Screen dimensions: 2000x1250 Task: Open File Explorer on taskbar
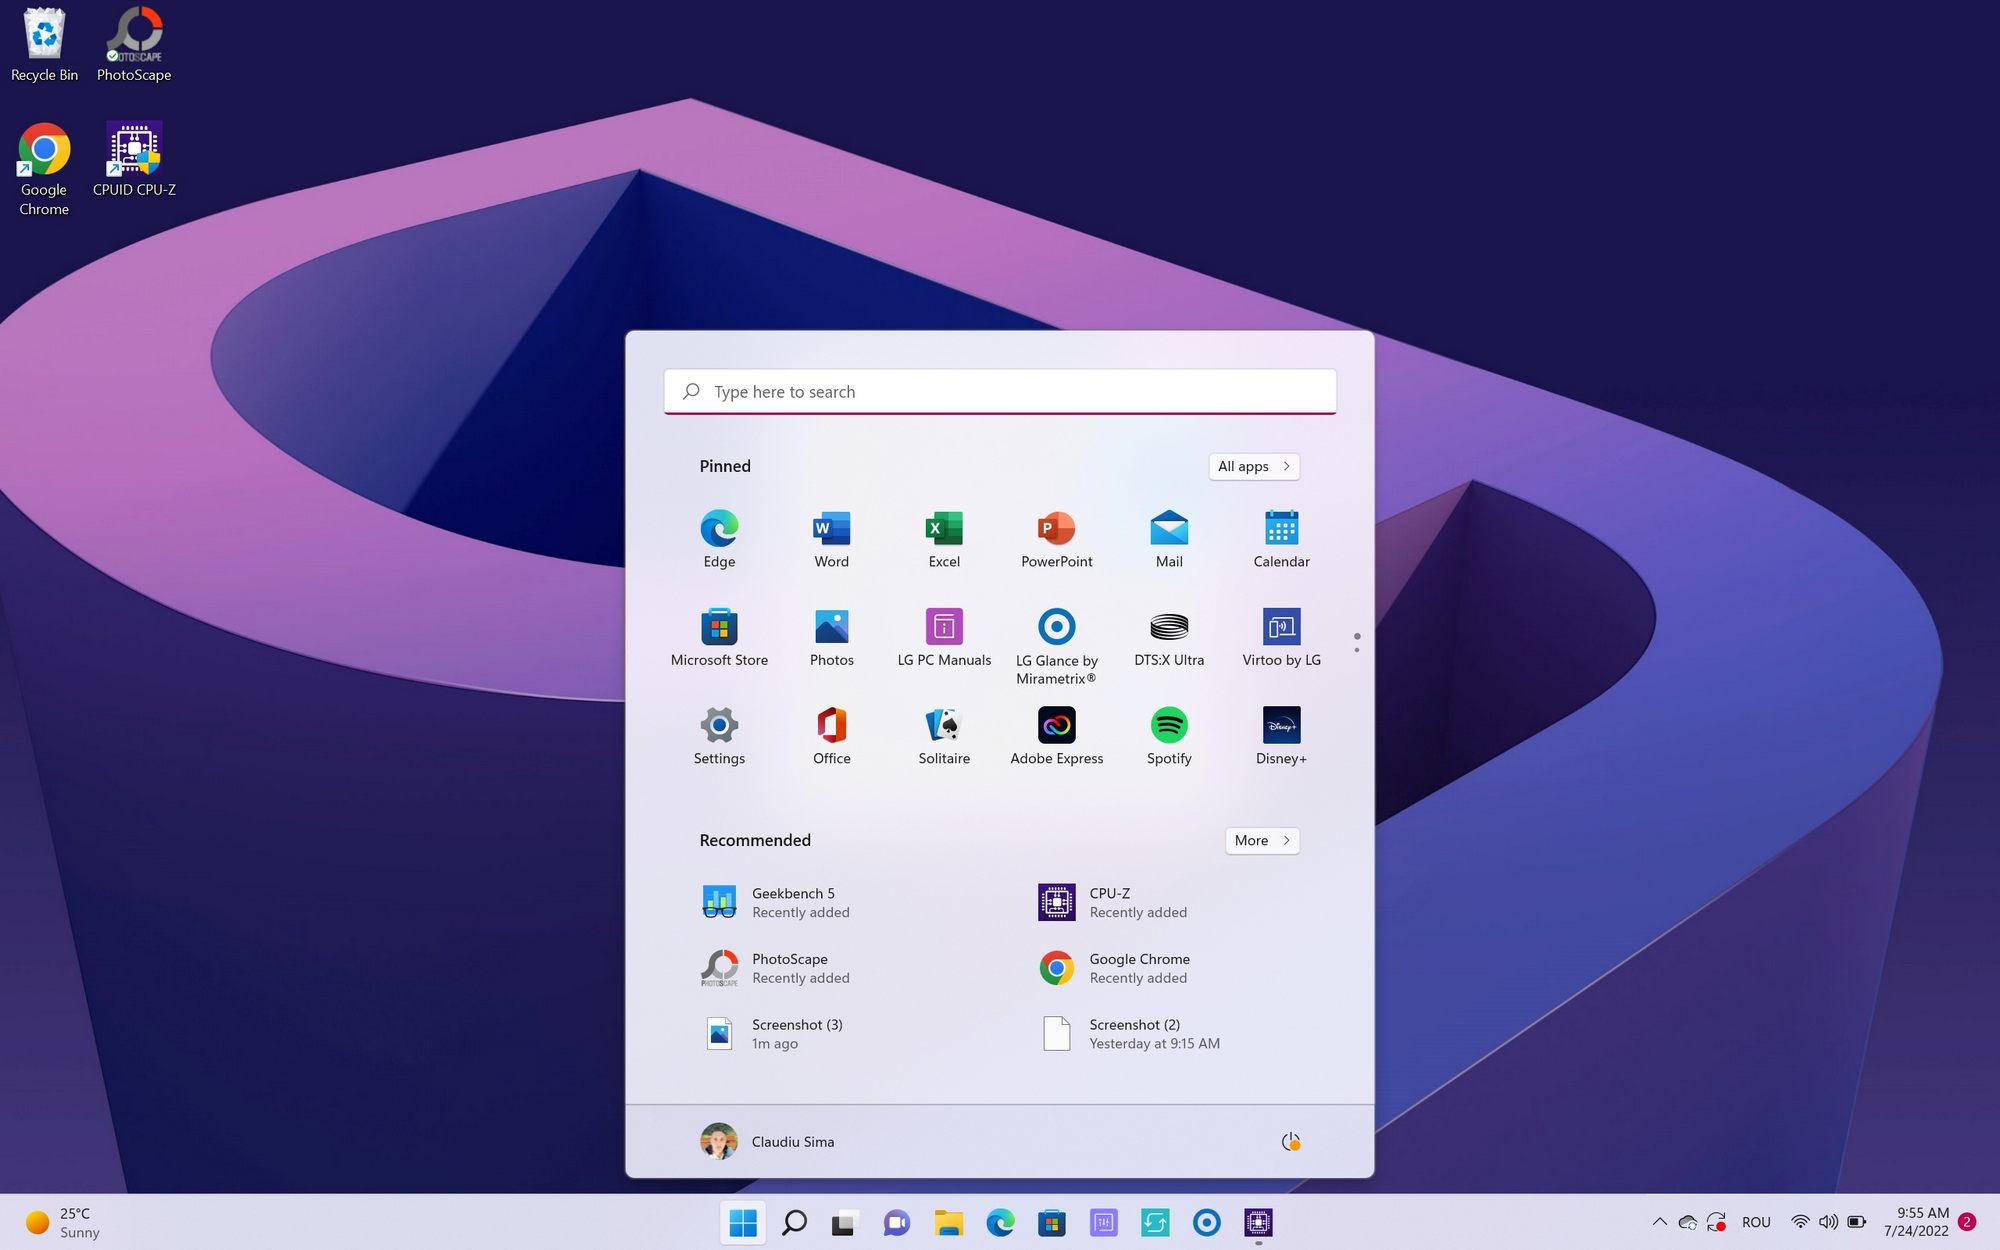click(x=949, y=1222)
